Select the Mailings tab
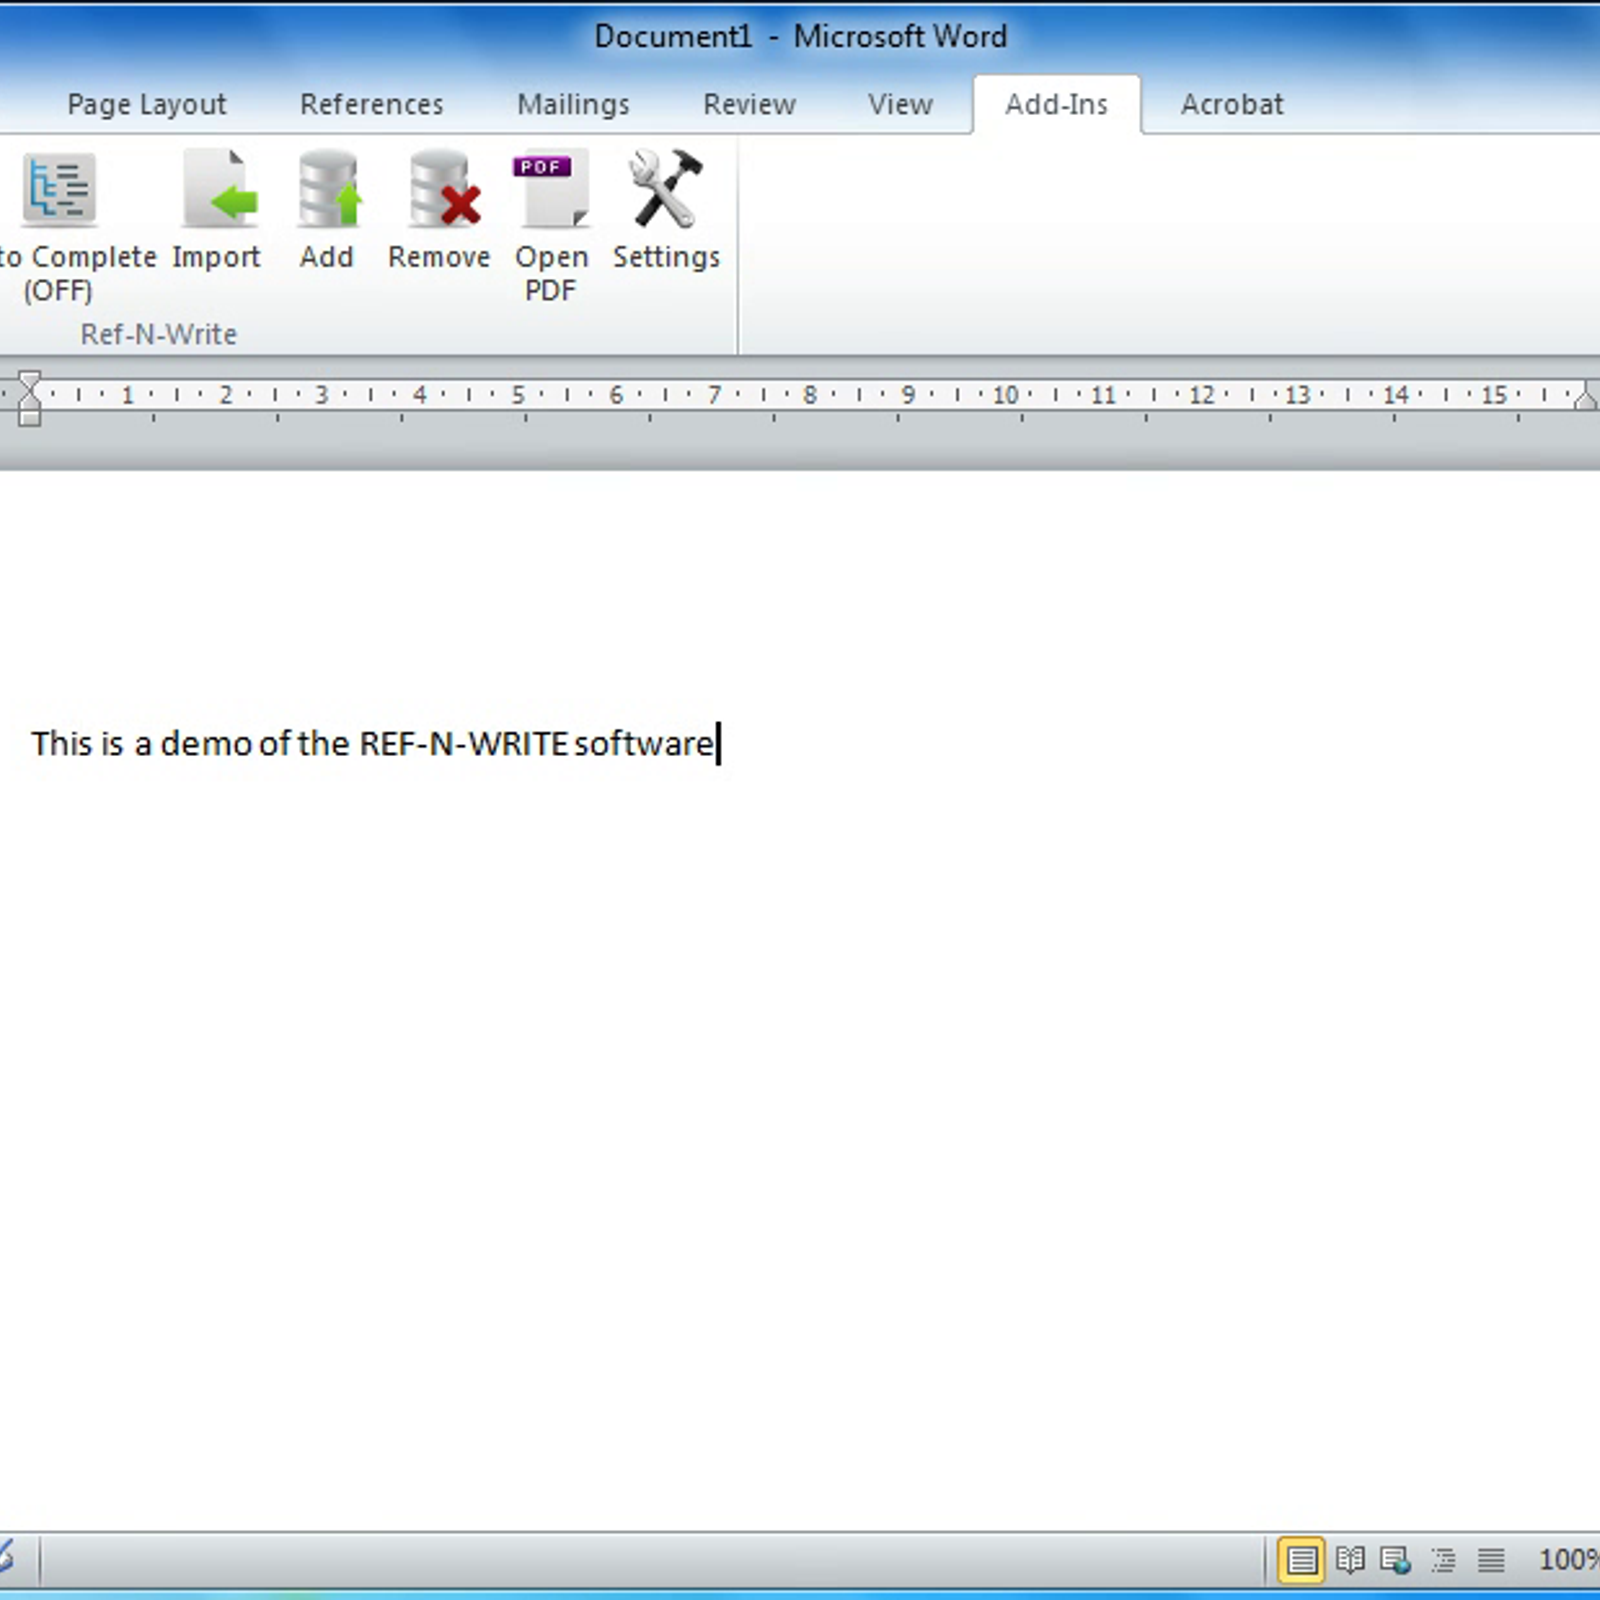 tap(573, 104)
